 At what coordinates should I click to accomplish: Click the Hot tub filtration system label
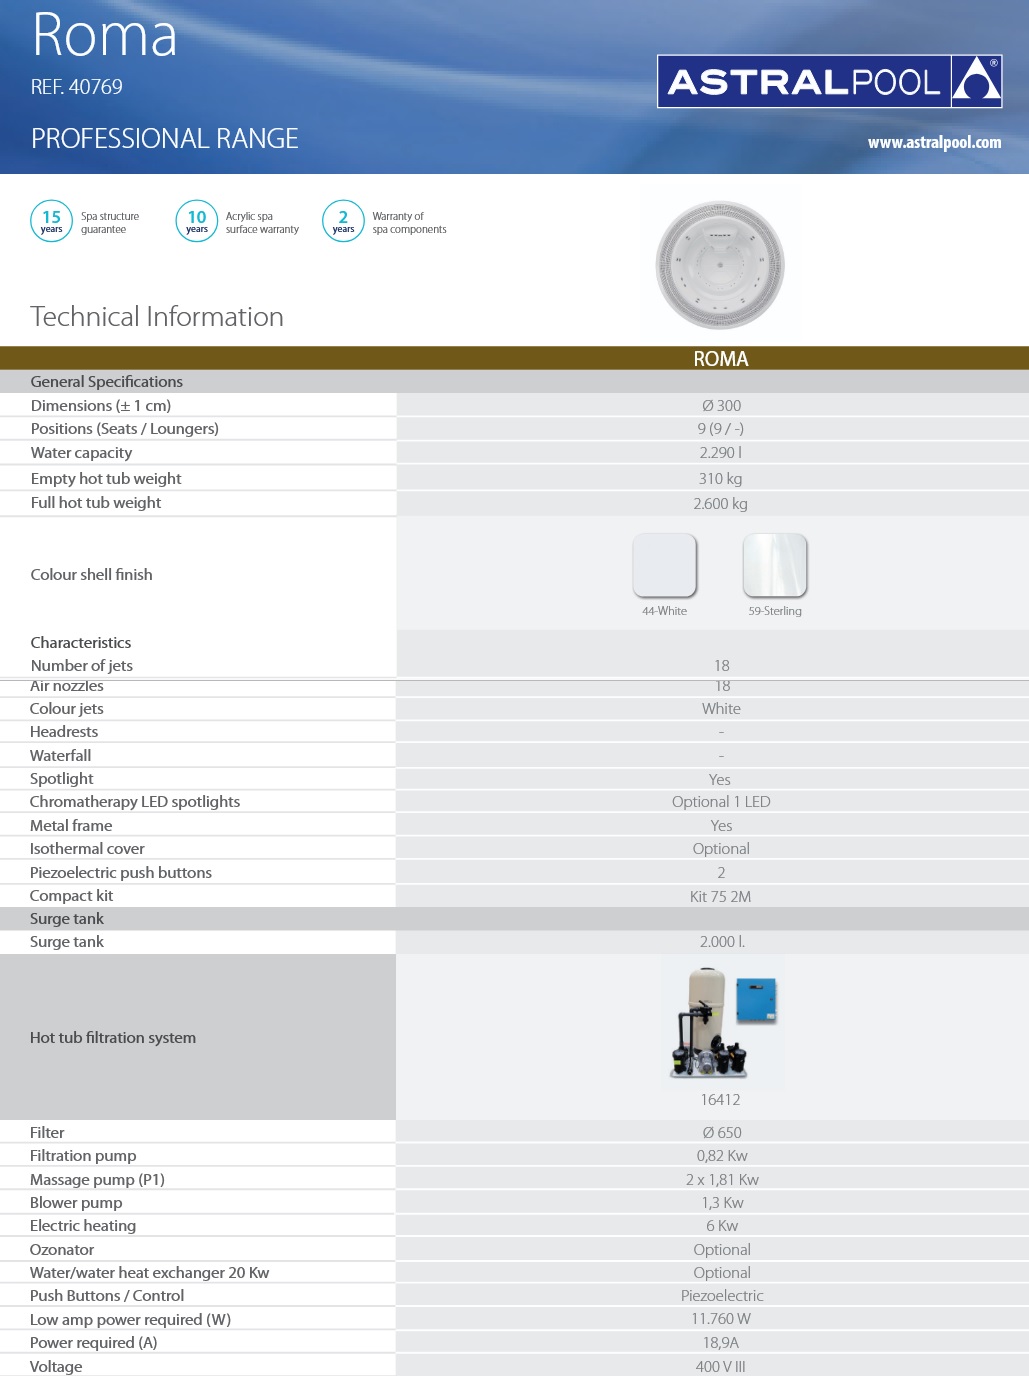(x=113, y=1038)
